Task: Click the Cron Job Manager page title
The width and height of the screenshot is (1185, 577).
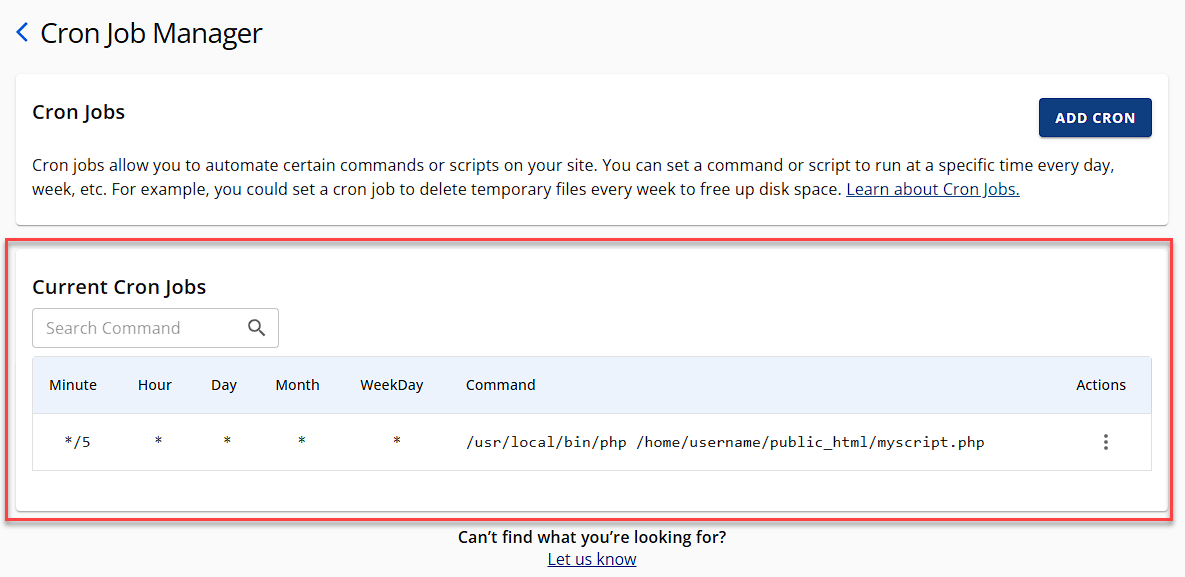Action: (151, 33)
